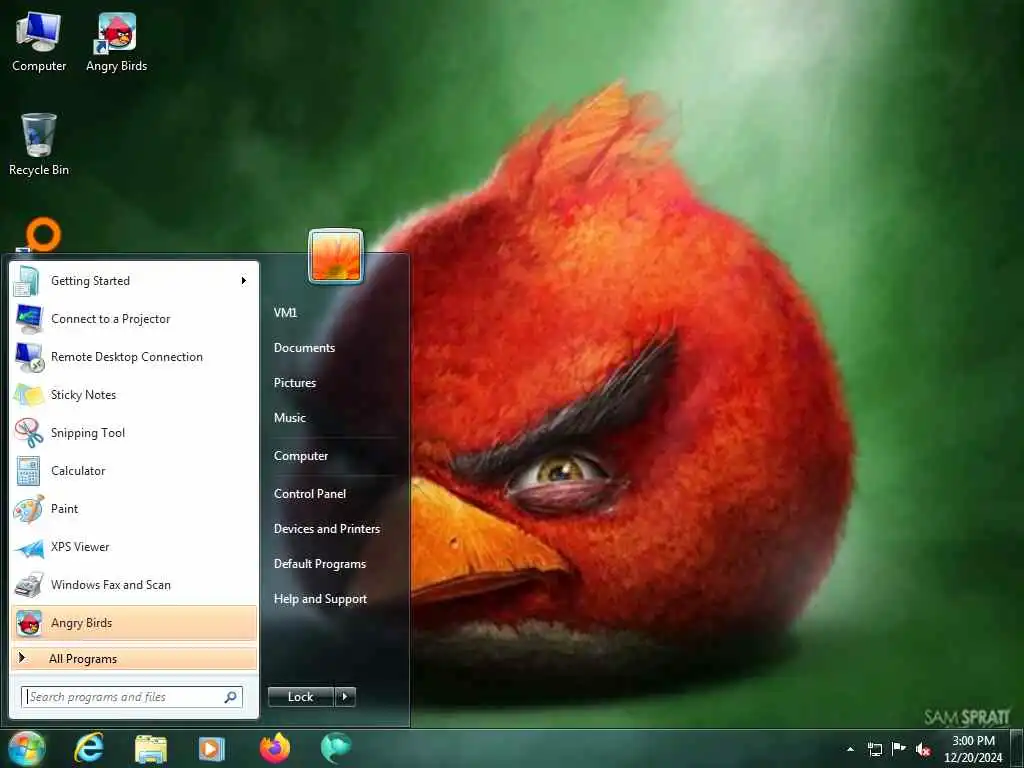This screenshot has width=1024, height=768.
Task: Open Control Panel
Action: (310, 494)
